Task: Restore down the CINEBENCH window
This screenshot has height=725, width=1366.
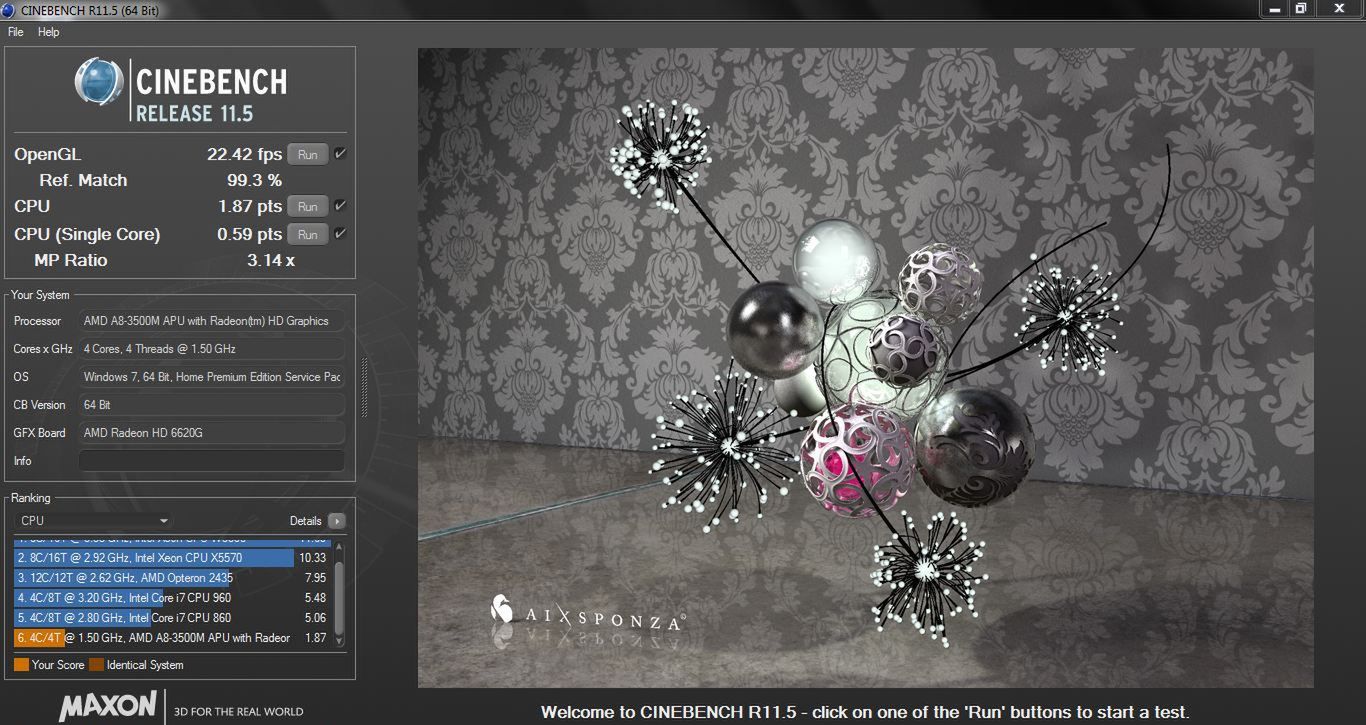Action: 1301,8
